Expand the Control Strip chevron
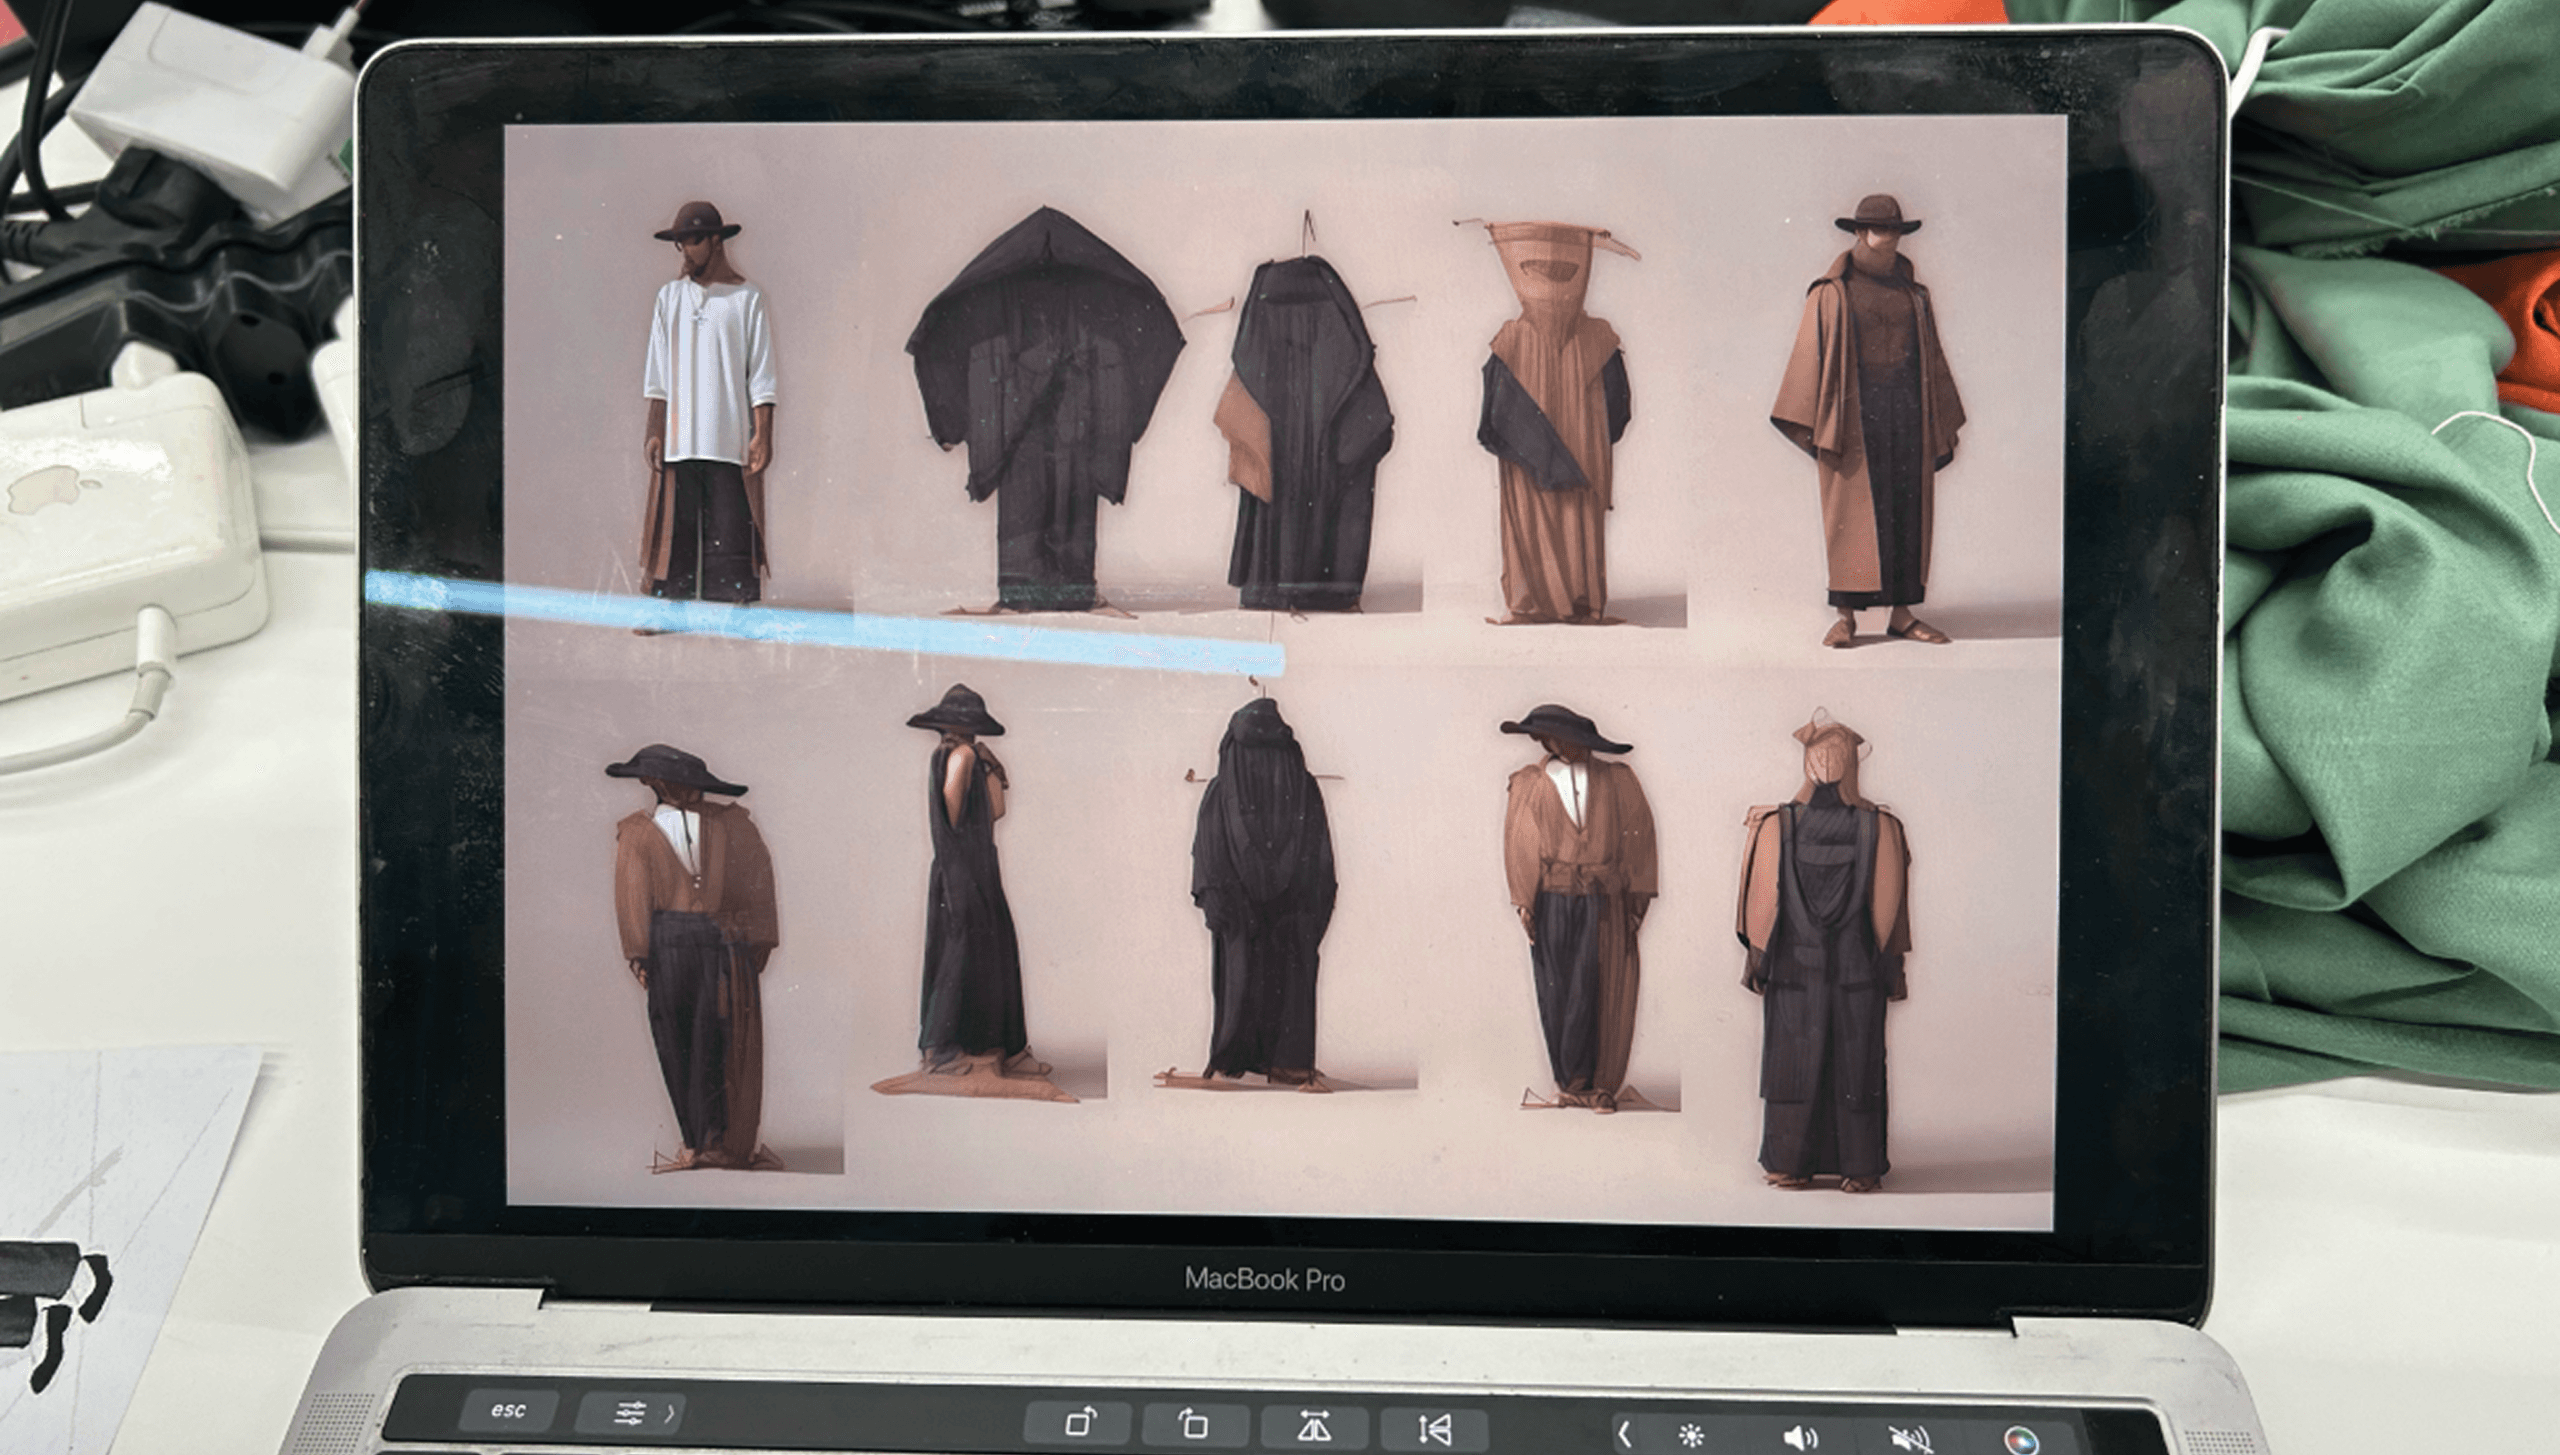The height and width of the screenshot is (1455, 2560). point(1624,1435)
